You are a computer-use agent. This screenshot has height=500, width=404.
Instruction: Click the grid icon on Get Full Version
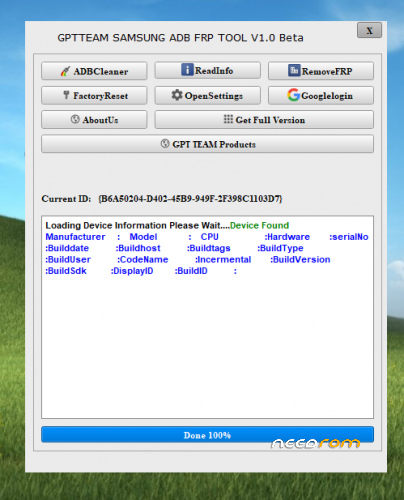tap(228, 119)
